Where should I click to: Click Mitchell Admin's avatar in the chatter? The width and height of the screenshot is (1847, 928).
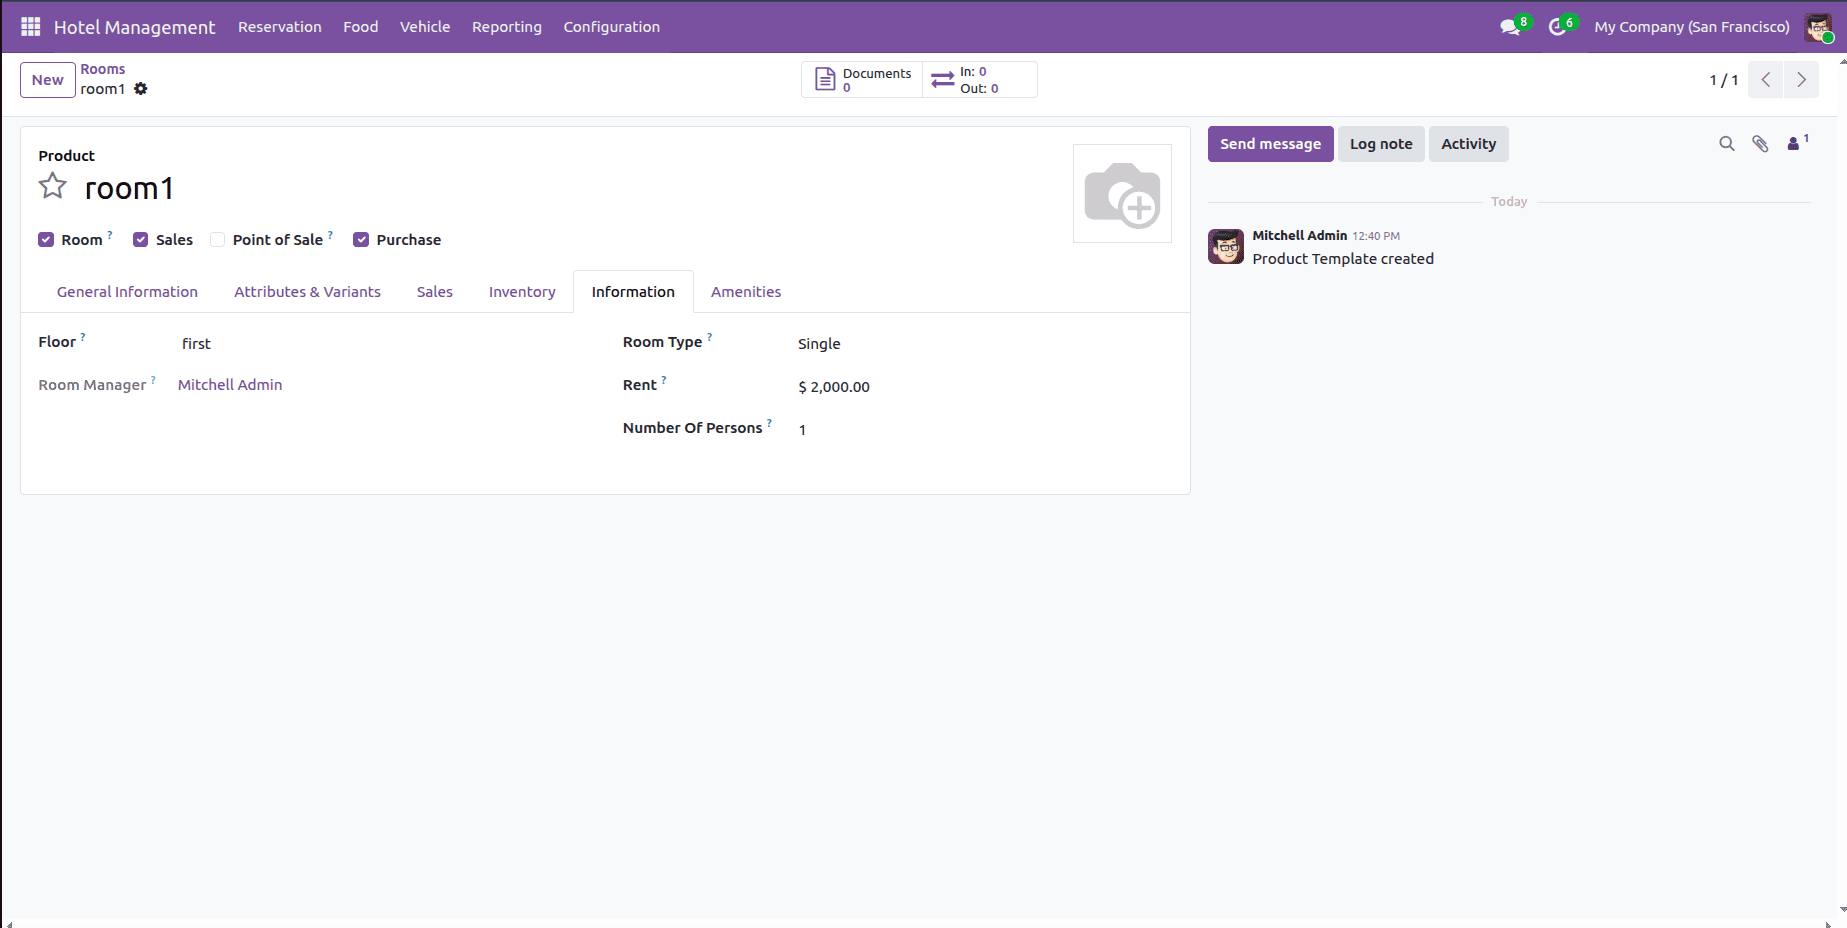pyautogui.click(x=1226, y=246)
